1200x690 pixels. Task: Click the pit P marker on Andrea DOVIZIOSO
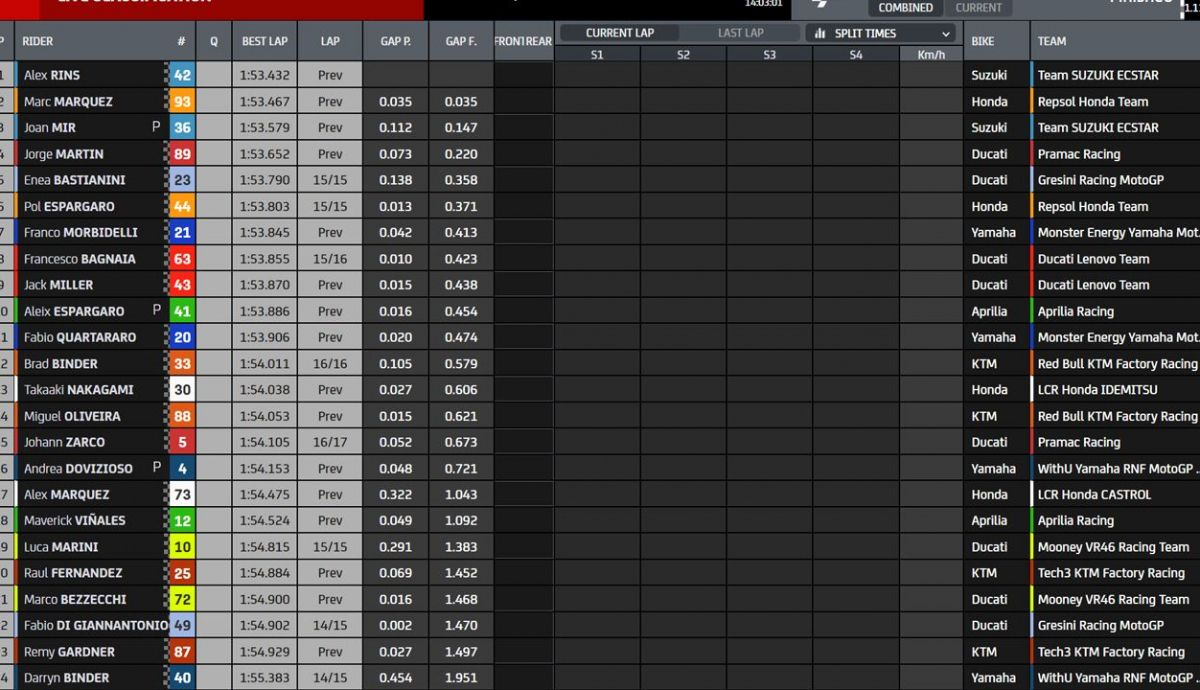click(156, 467)
